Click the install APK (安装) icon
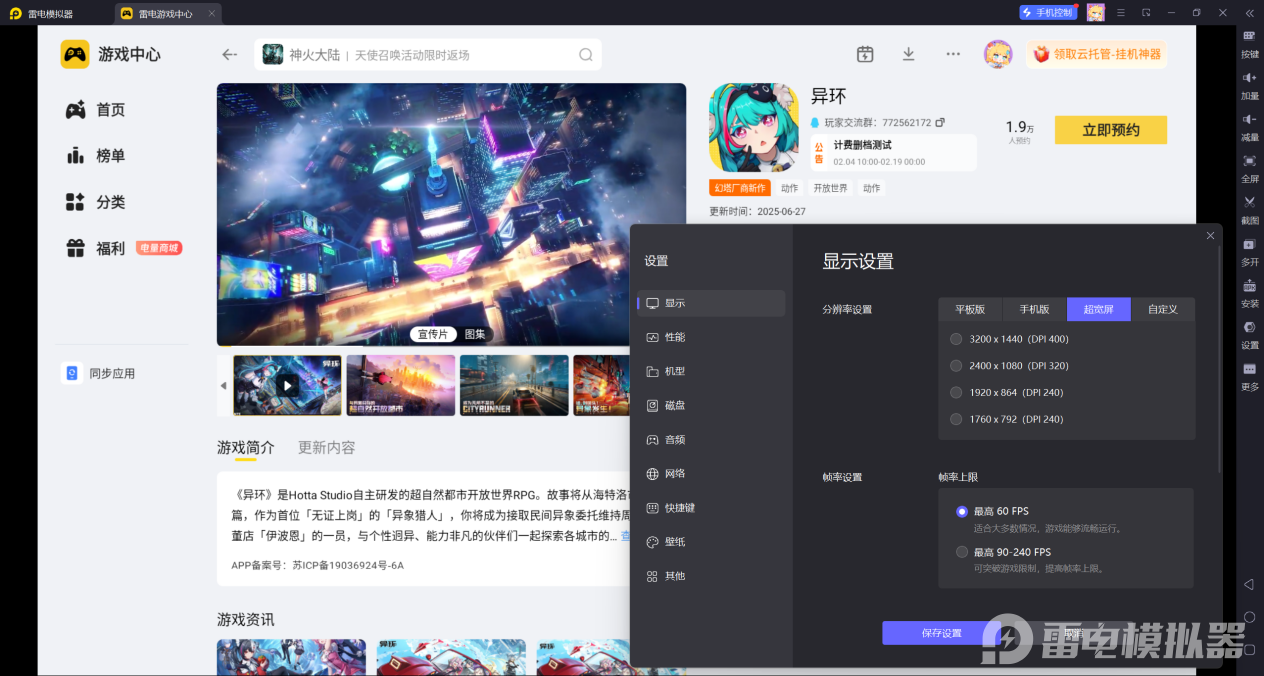Image resolution: width=1264 pixels, height=676 pixels. 1249,286
